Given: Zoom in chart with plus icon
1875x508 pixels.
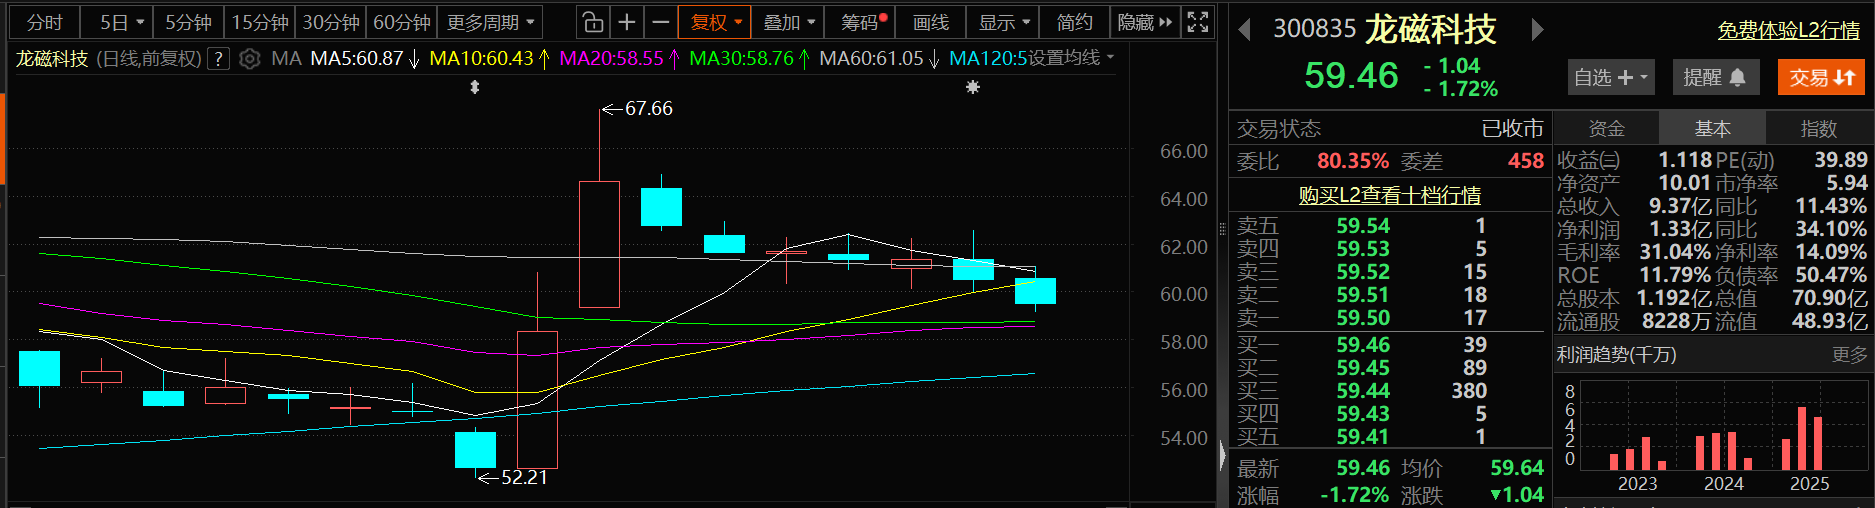Looking at the screenshot, I should (627, 22).
